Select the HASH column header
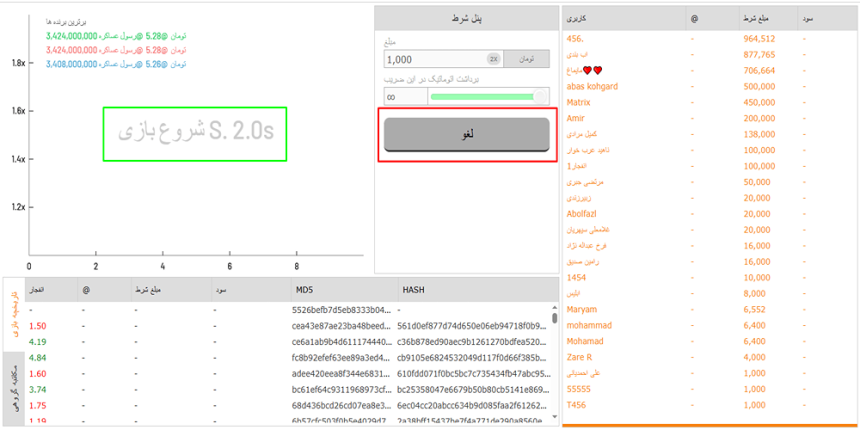 coord(414,289)
